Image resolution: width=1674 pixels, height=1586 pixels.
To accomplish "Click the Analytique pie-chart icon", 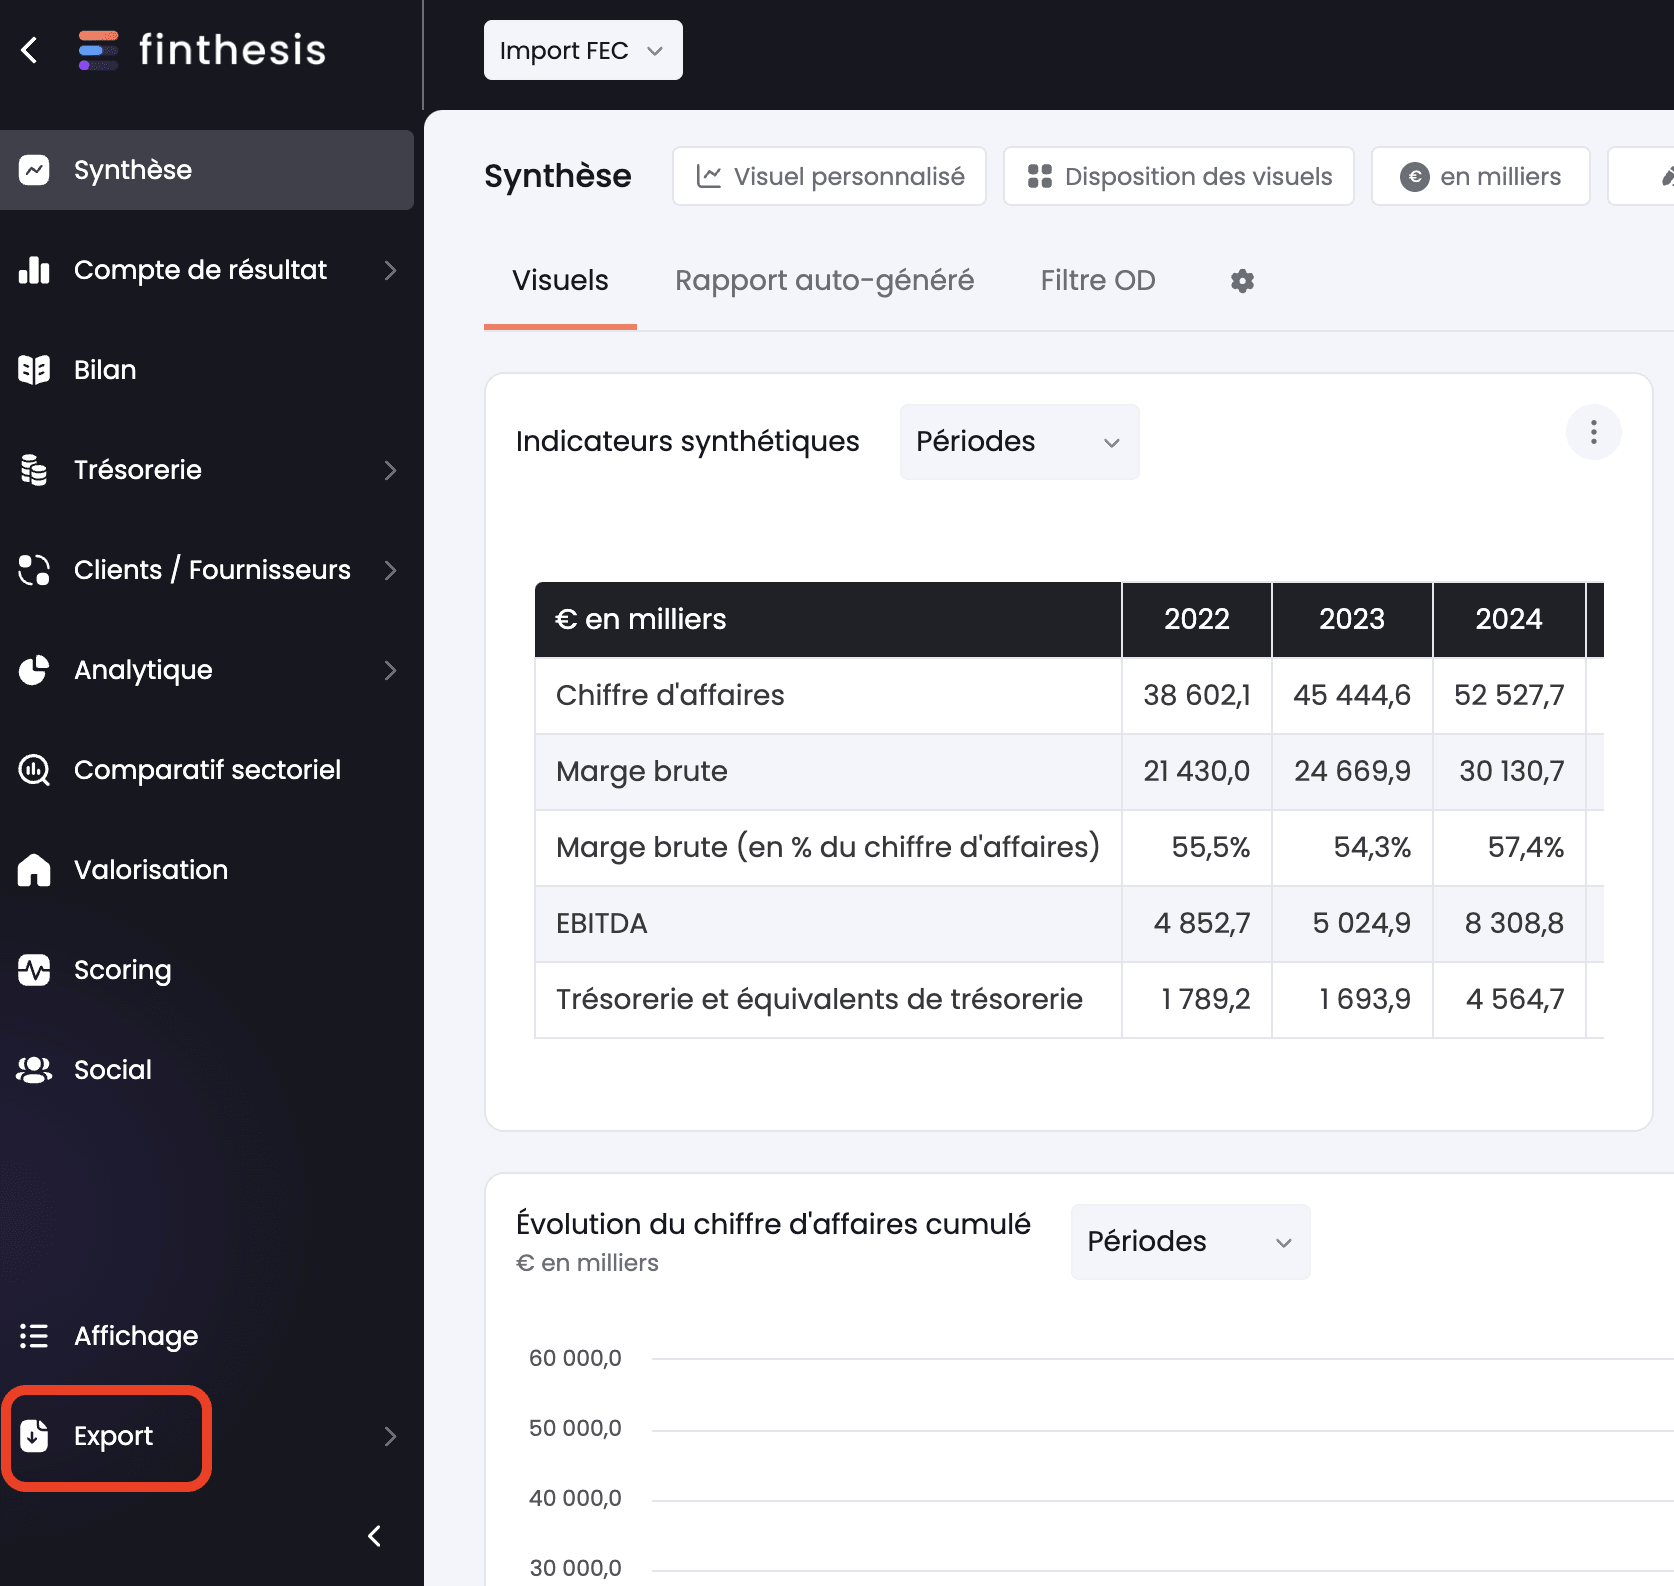I will (x=34, y=670).
